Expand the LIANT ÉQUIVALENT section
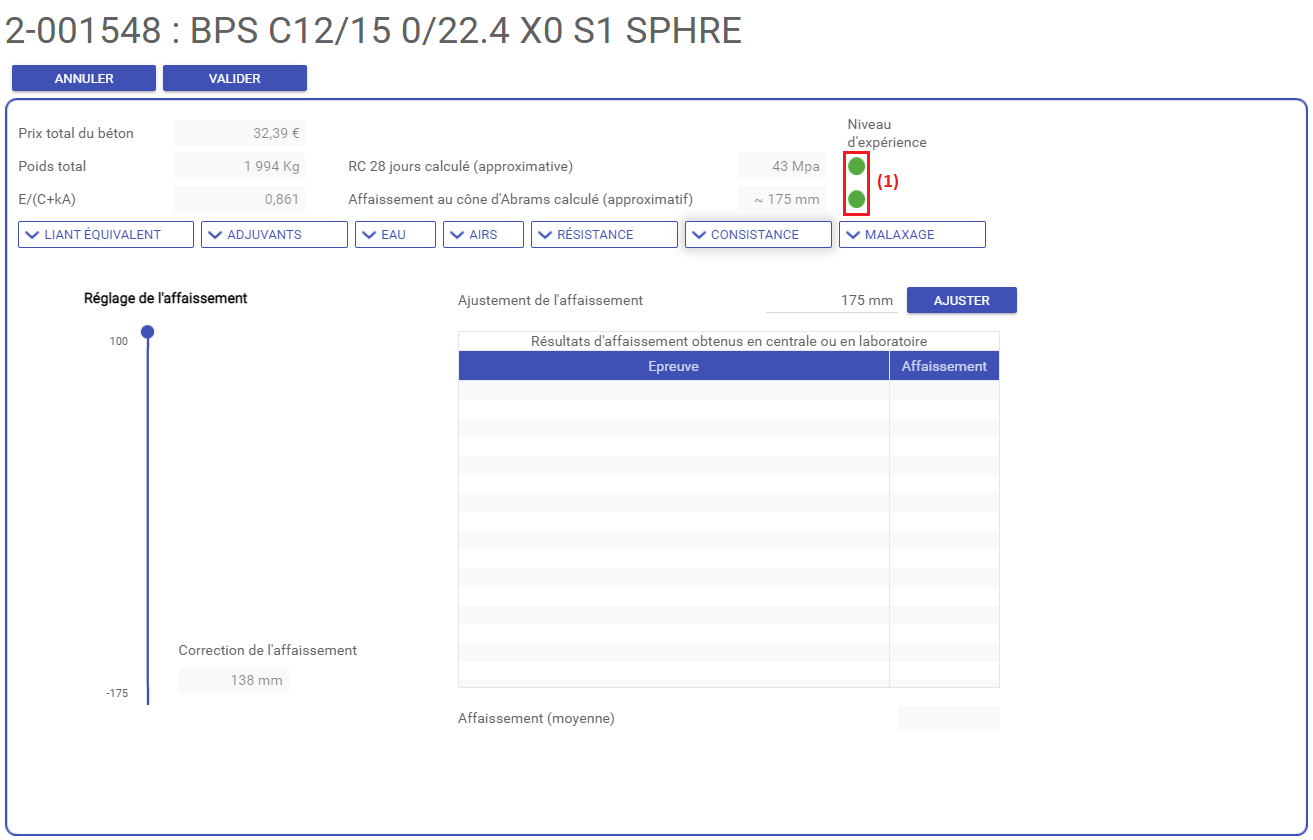 (x=105, y=234)
